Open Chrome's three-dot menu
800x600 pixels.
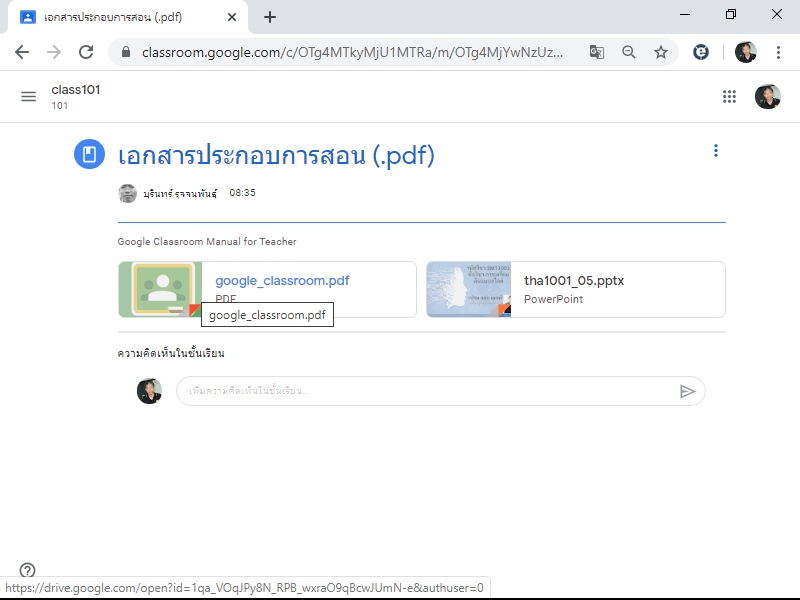(778, 52)
